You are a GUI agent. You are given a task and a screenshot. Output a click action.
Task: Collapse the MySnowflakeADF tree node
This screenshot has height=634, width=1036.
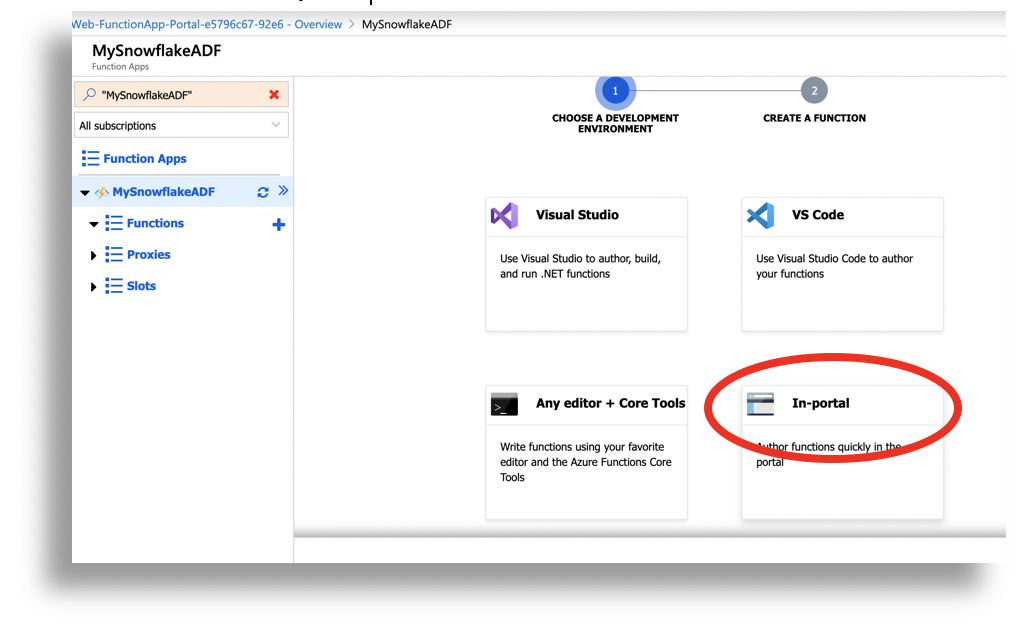click(85, 193)
